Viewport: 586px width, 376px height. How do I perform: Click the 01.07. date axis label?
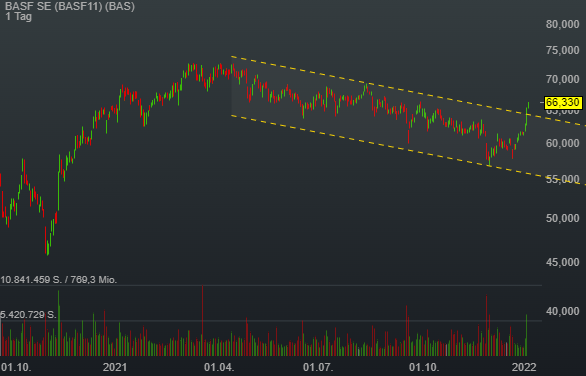pyautogui.click(x=318, y=367)
